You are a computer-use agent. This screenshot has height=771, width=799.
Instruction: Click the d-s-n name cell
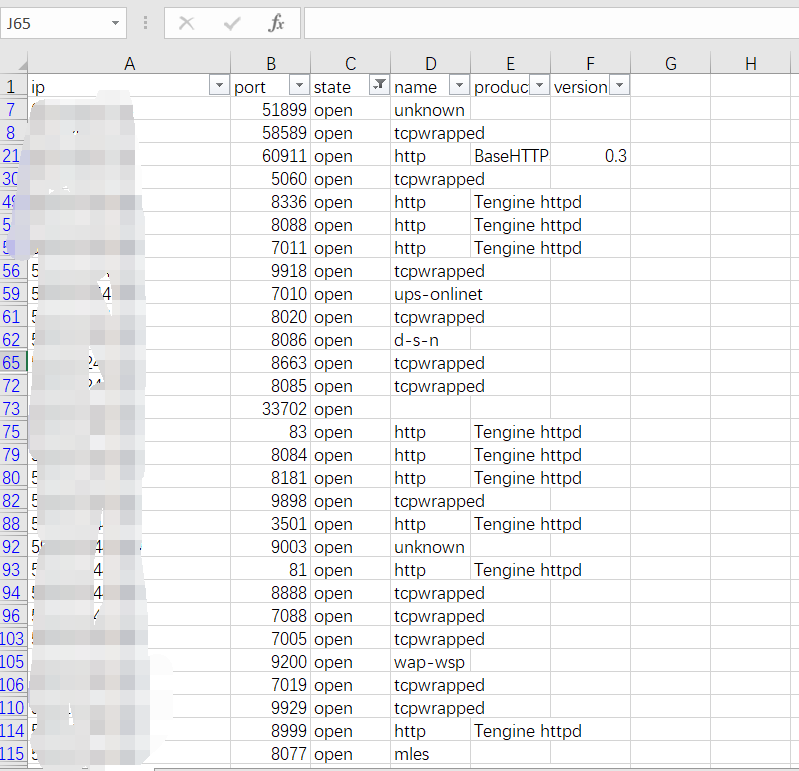tap(431, 339)
